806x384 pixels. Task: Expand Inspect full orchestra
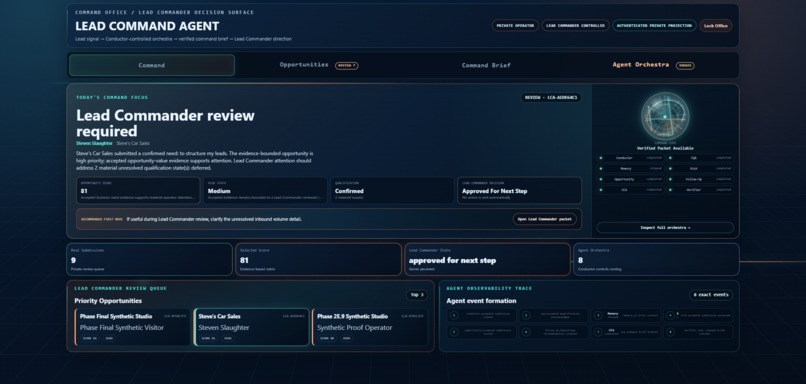pyautogui.click(x=665, y=227)
